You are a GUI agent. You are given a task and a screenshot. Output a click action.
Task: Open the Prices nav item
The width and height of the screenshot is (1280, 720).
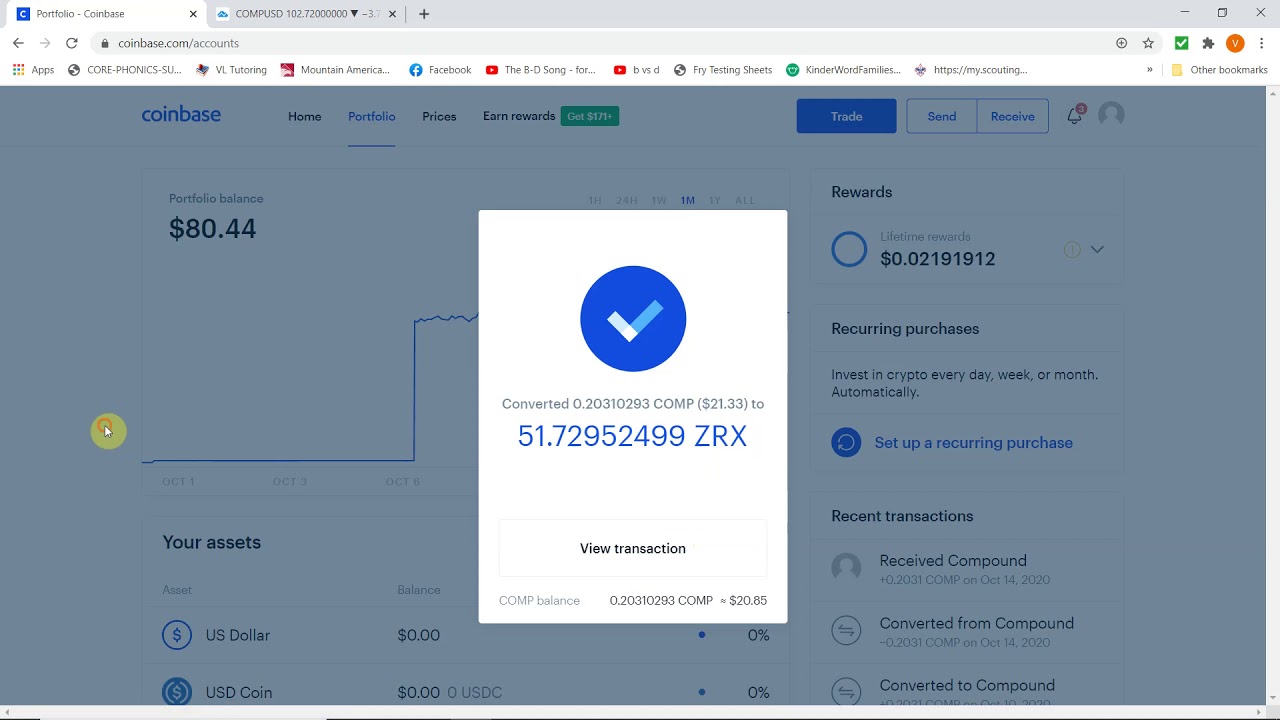pyautogui.click(x=439, y=116)
